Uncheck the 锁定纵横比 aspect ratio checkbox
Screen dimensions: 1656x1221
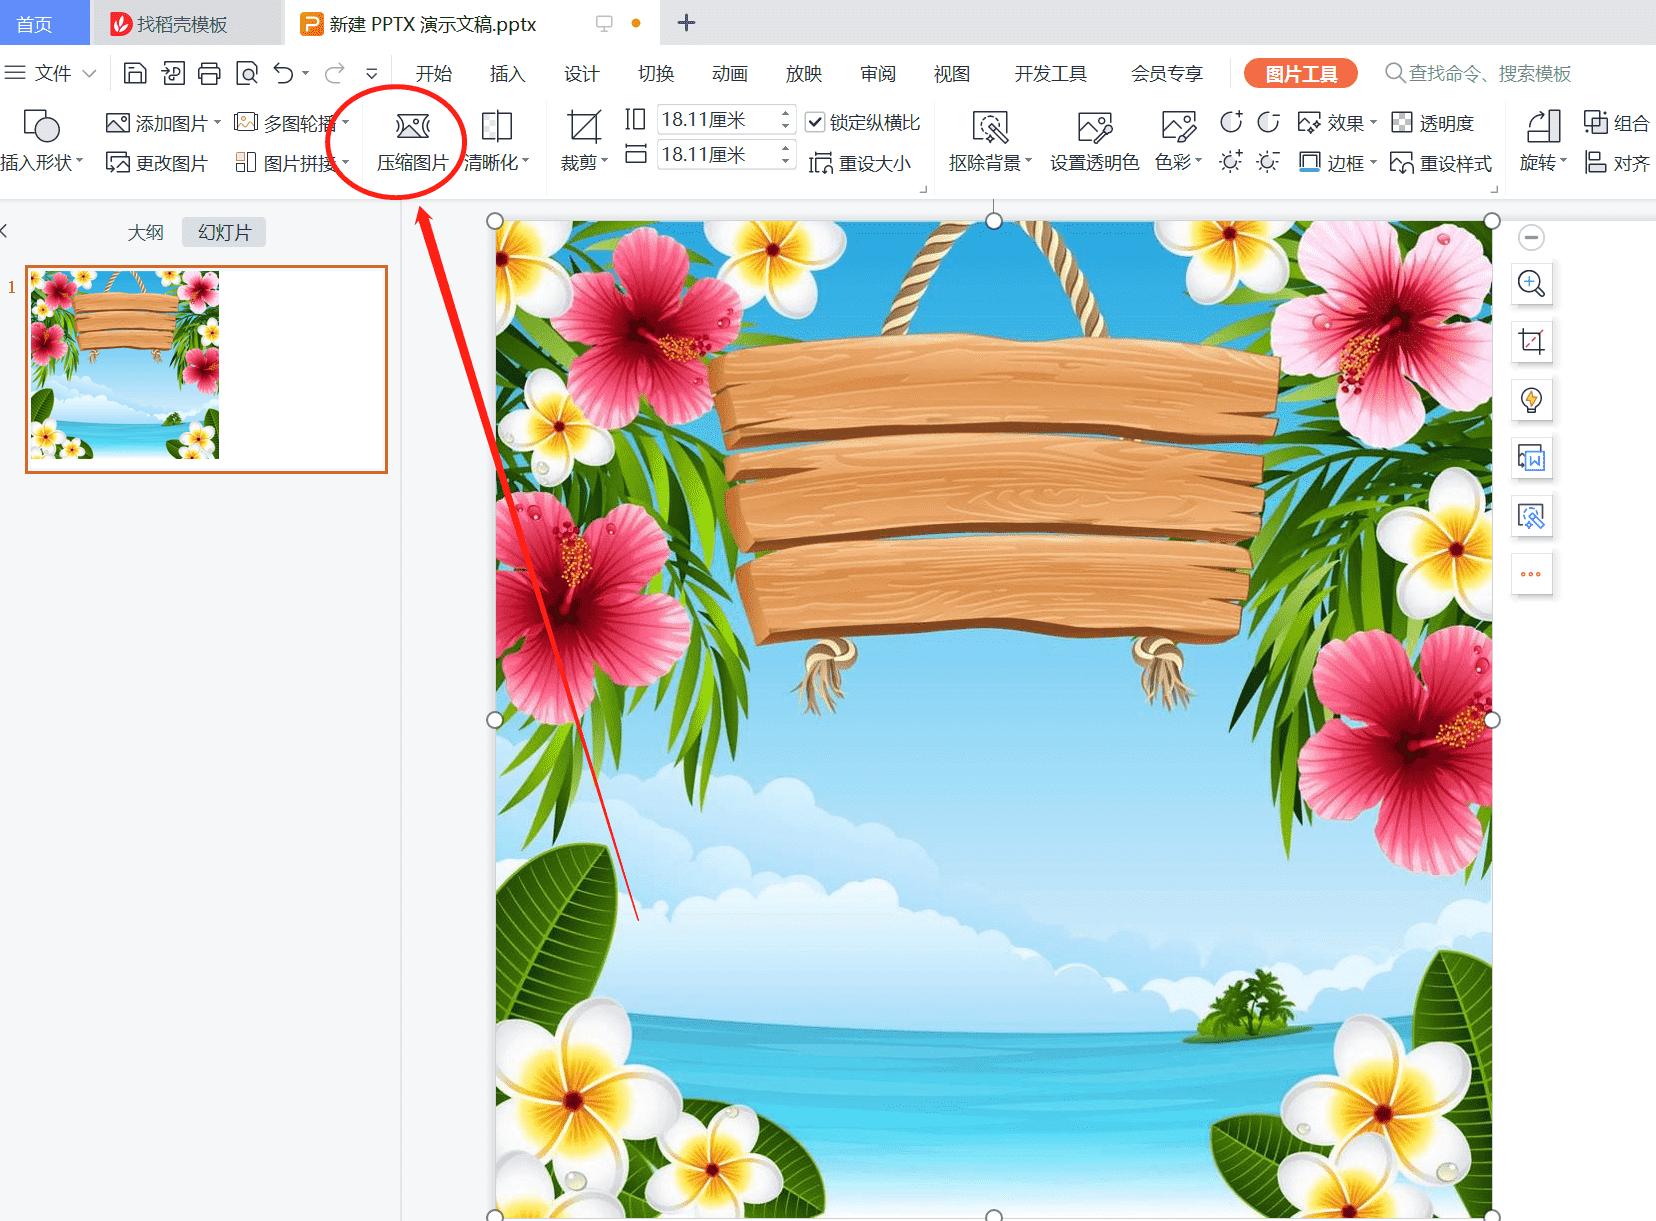click(817, 120)
